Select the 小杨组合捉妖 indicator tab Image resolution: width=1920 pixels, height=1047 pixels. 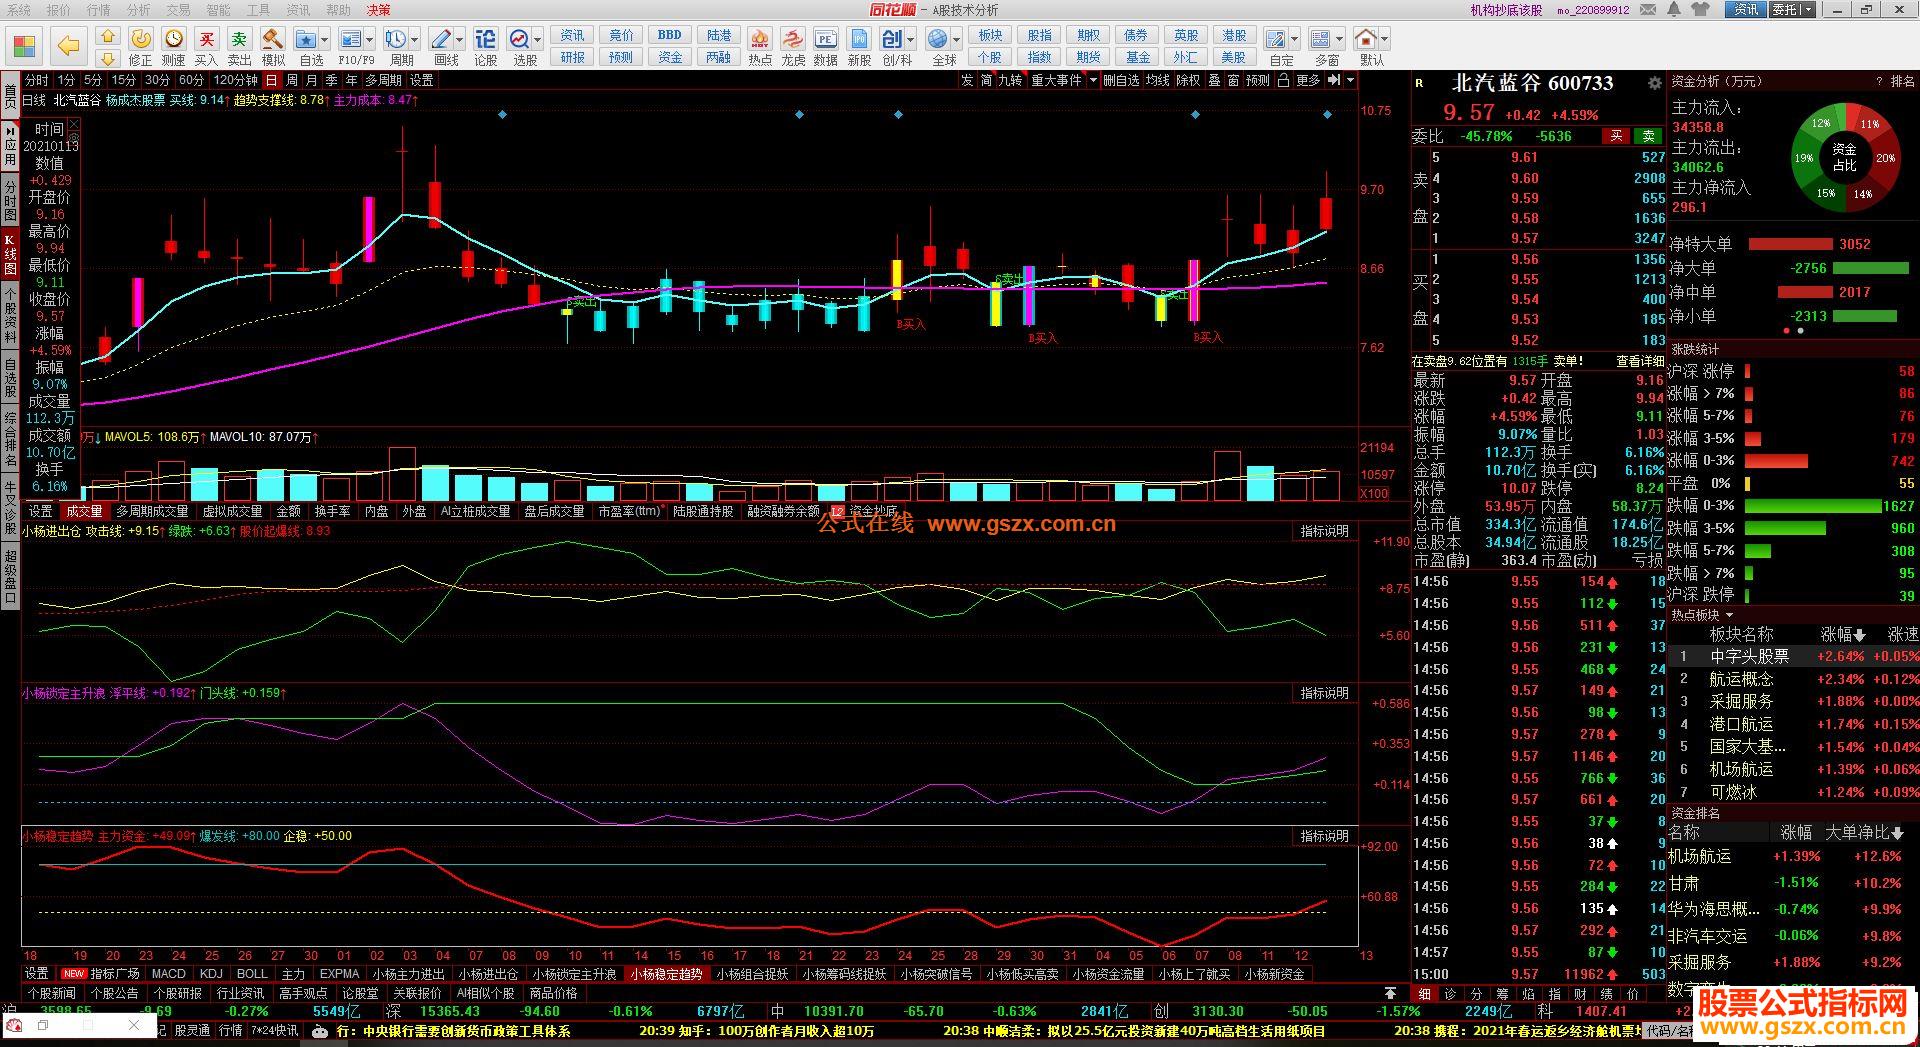click(752, 973)
